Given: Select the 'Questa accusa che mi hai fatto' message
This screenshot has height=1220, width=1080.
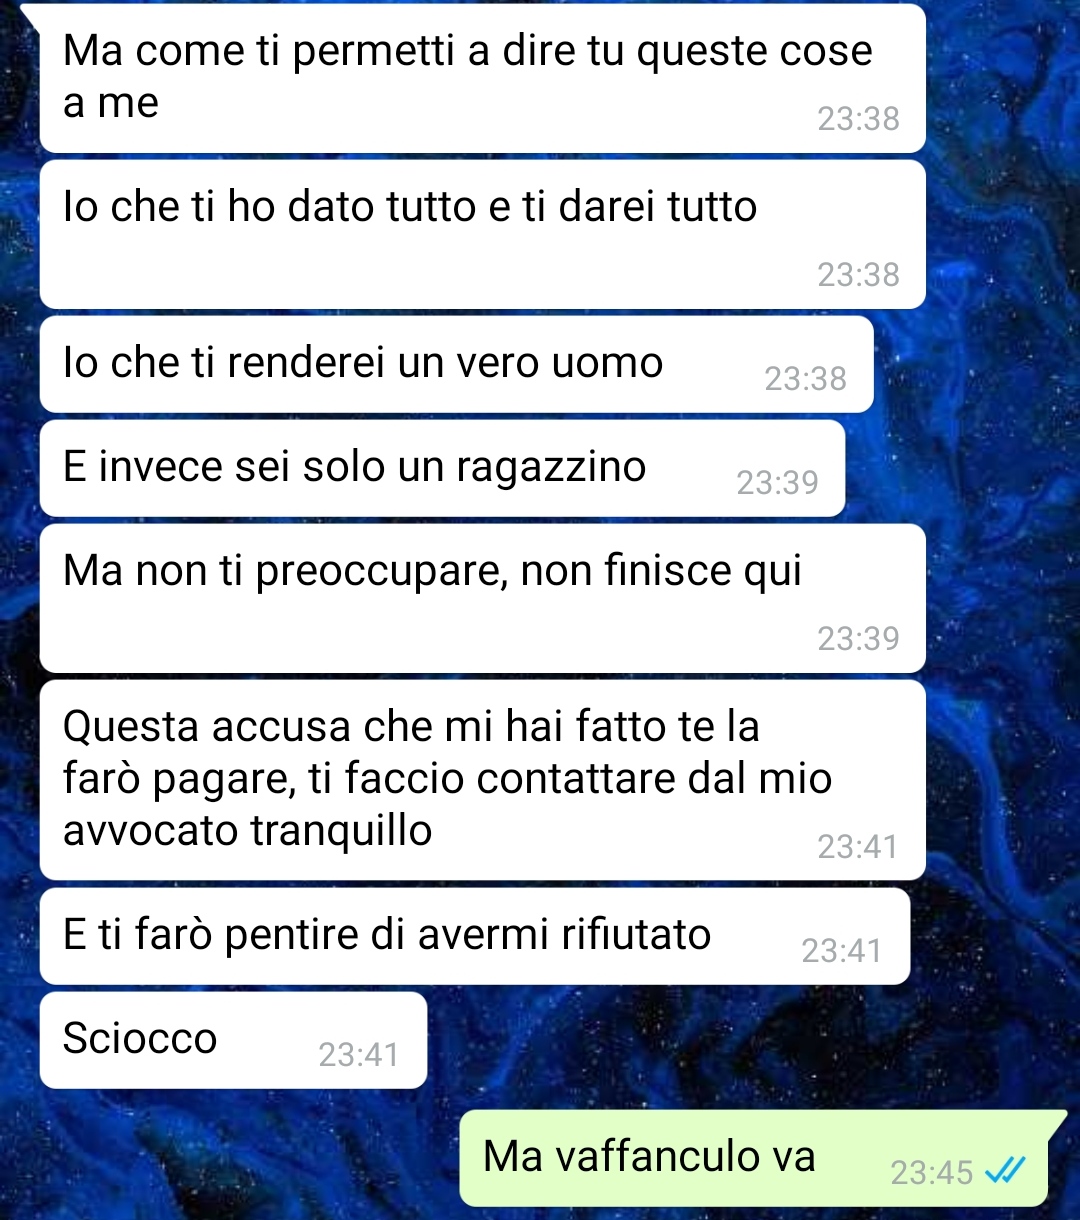Looking at the screenshot, I should (482, 780).
